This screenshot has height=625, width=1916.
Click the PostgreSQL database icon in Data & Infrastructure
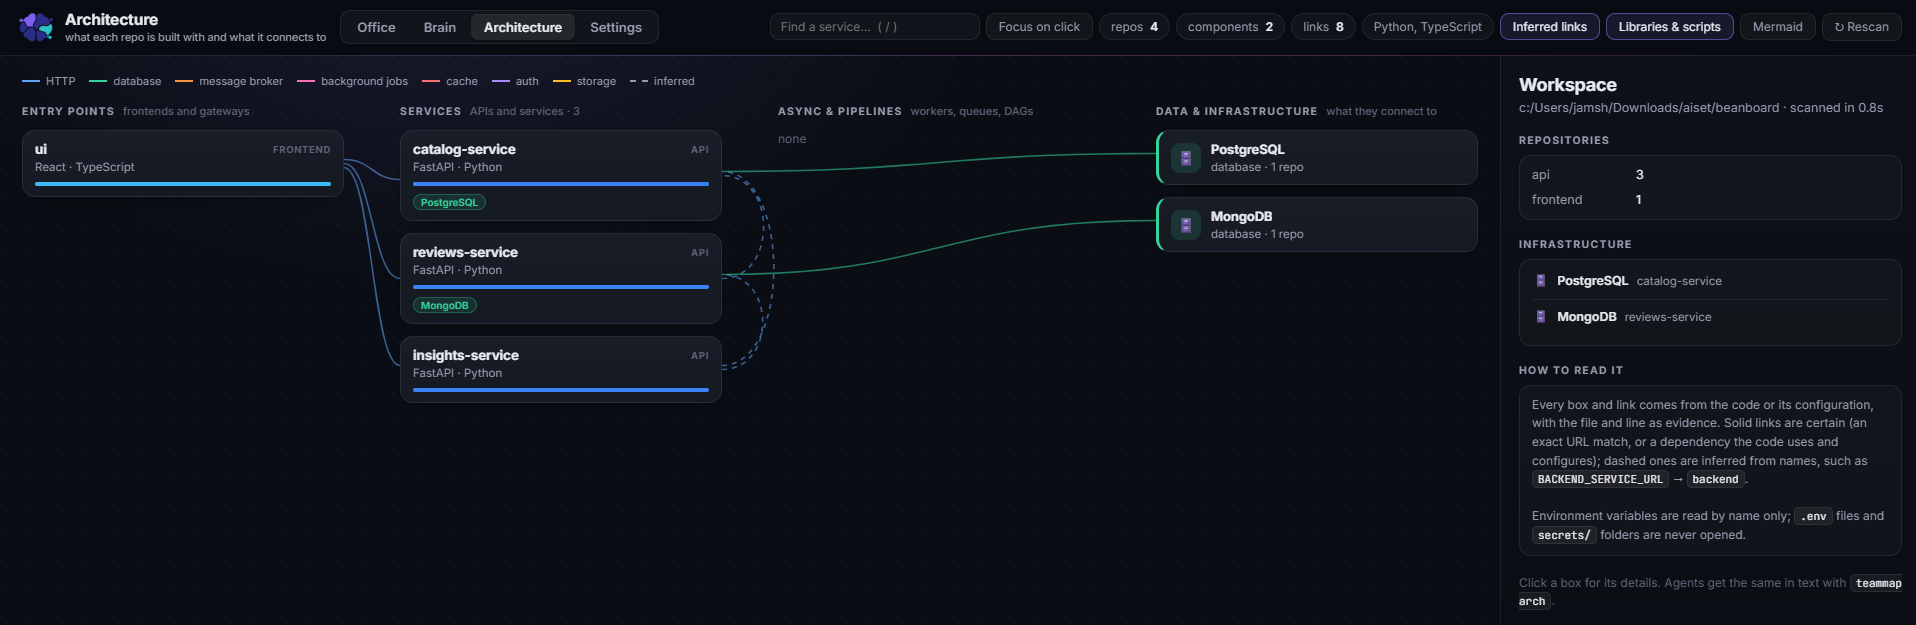coord(1186,158)
